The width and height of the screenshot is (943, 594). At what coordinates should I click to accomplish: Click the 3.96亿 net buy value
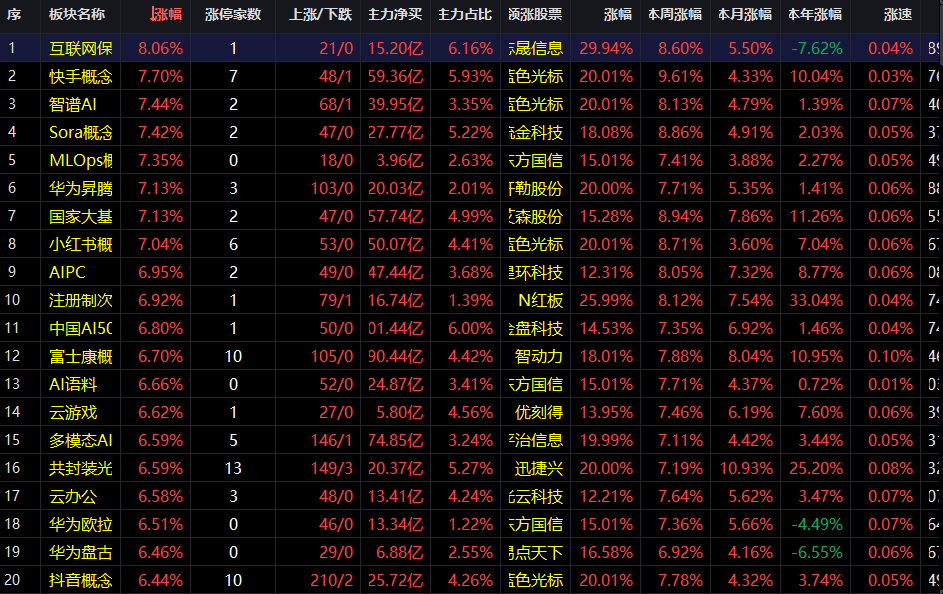400,160
